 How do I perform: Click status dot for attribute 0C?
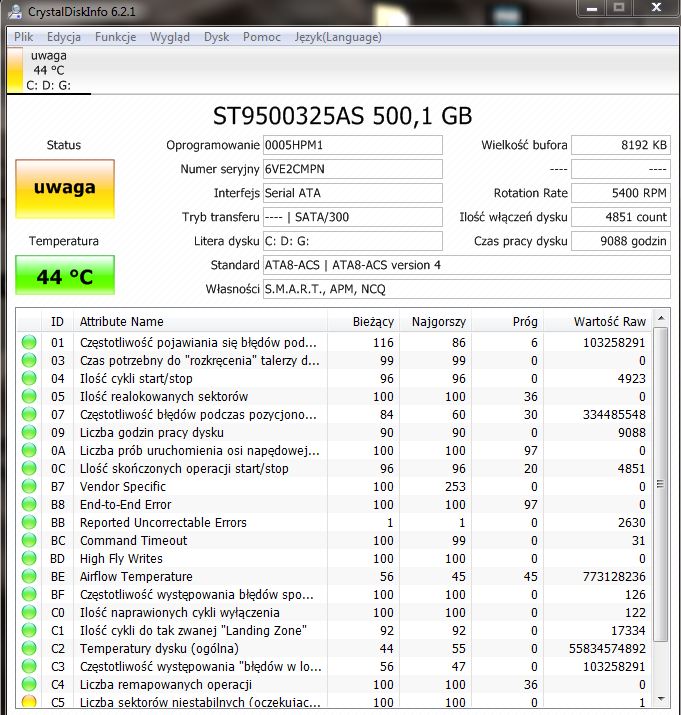[x=29, y=468]
